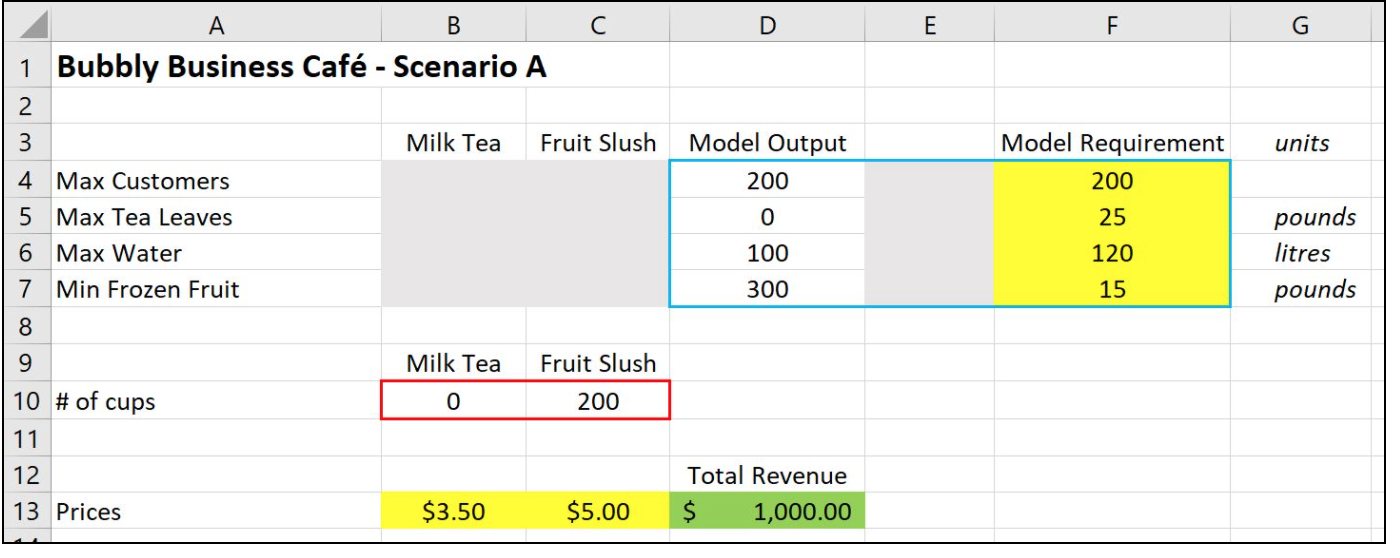Click pounds unit beside Min Frozen Fruit
Screen dimensions: 1400x558
point(1315,291)
